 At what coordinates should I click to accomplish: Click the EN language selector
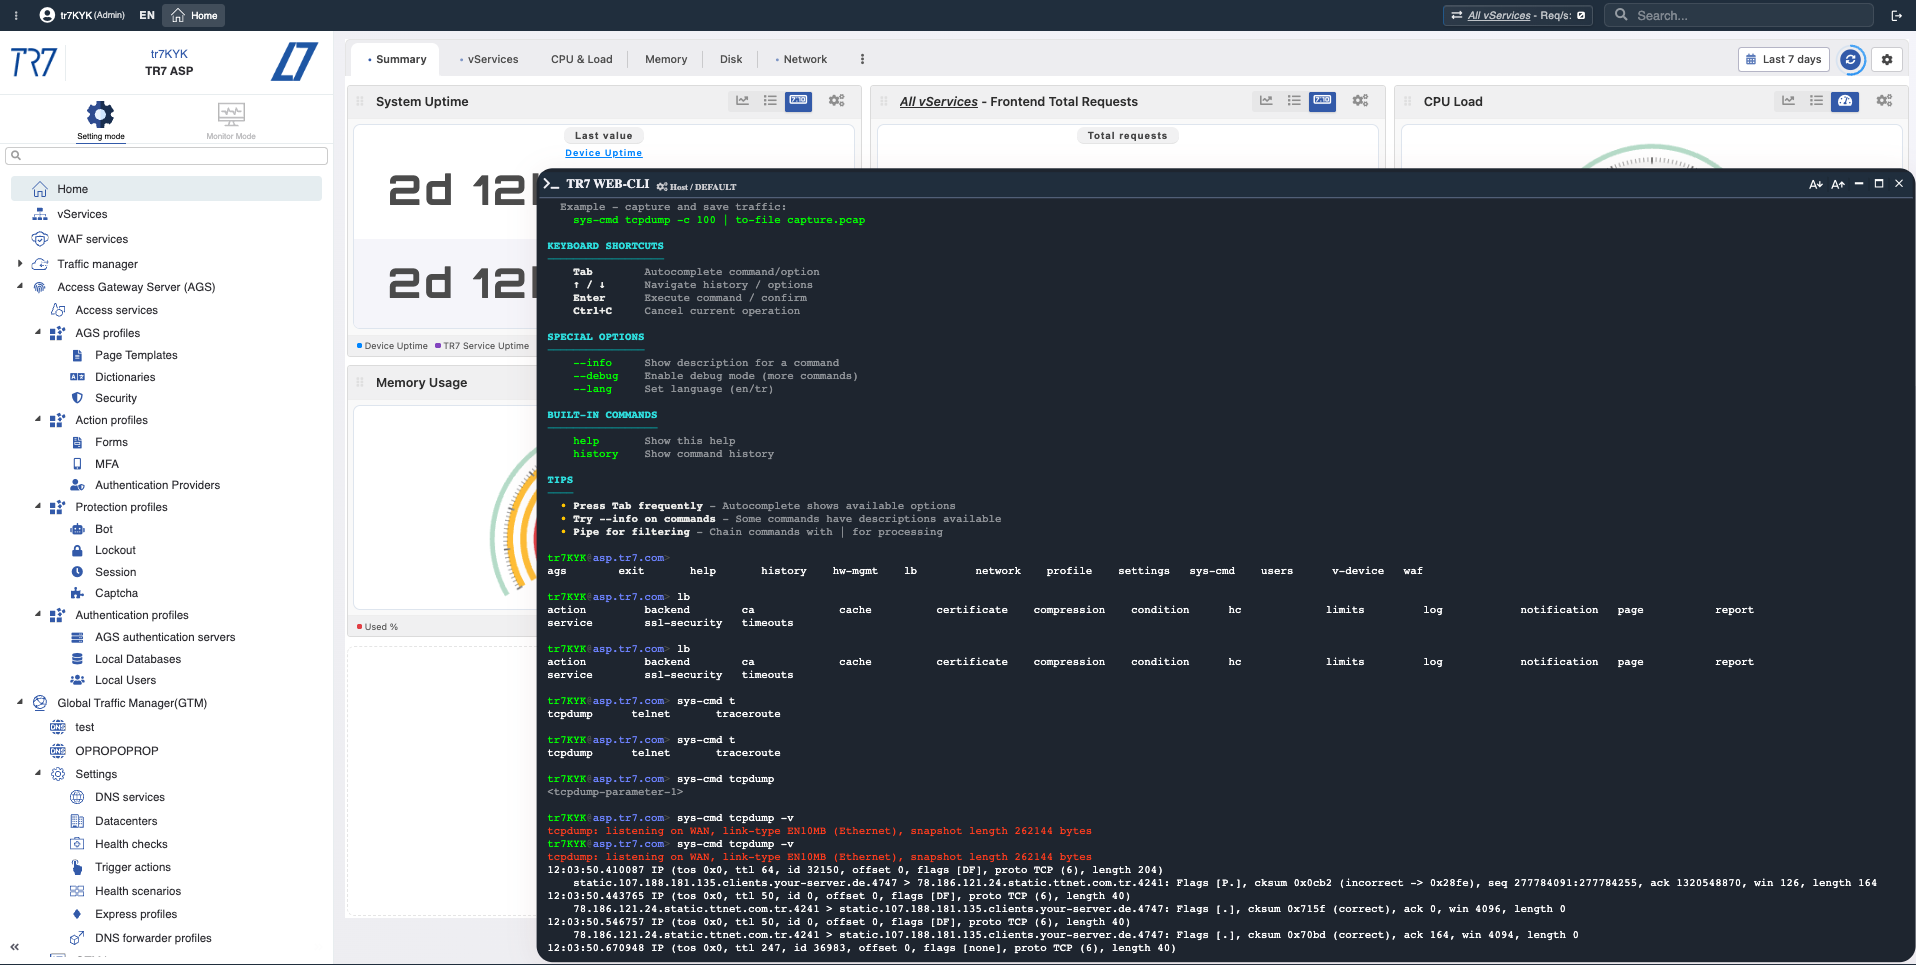(147, 15)
